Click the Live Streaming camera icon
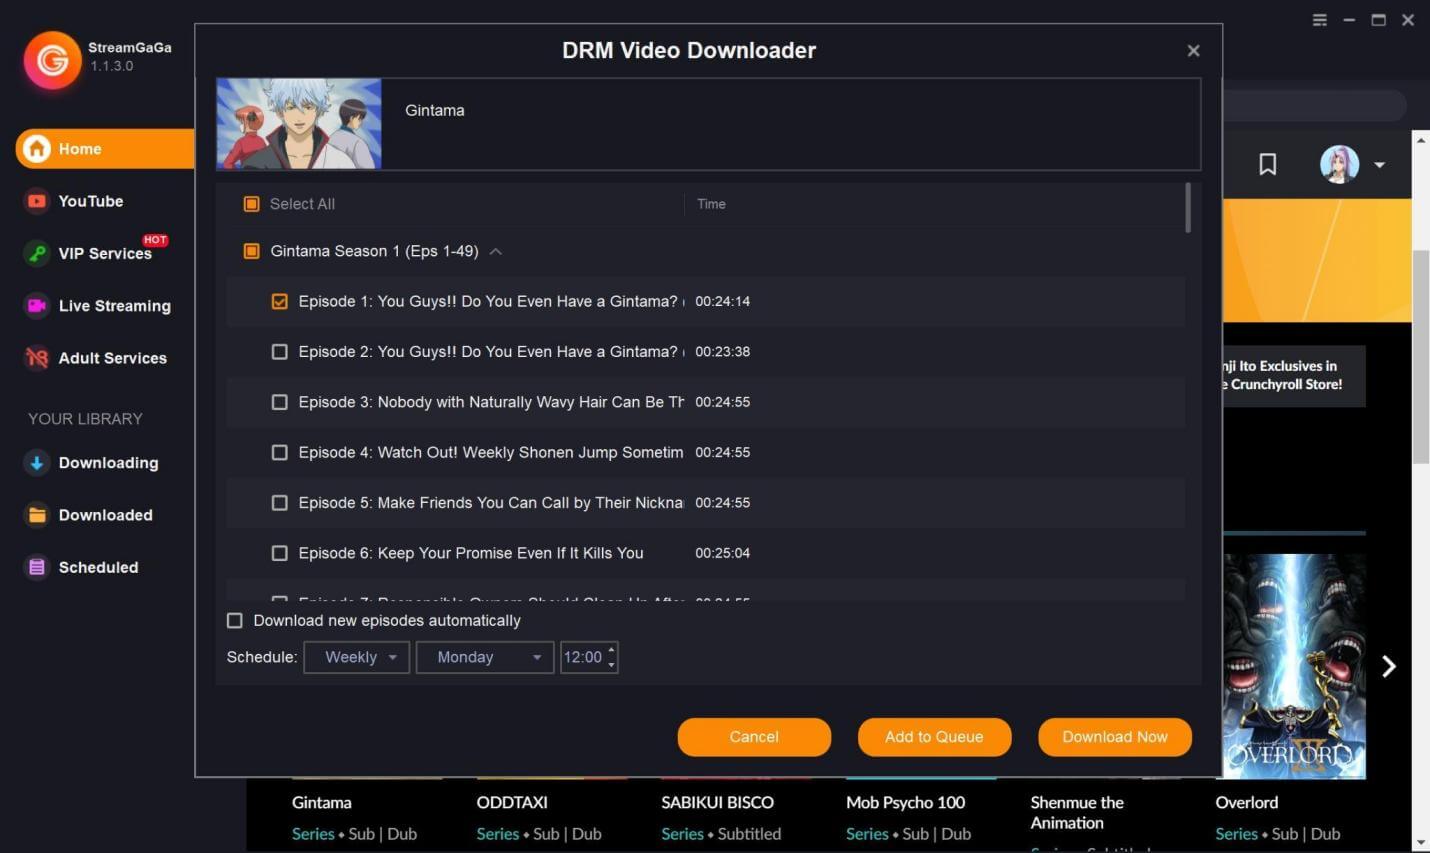The width and height of the screenshot is (1430, 853). point(37,306)
